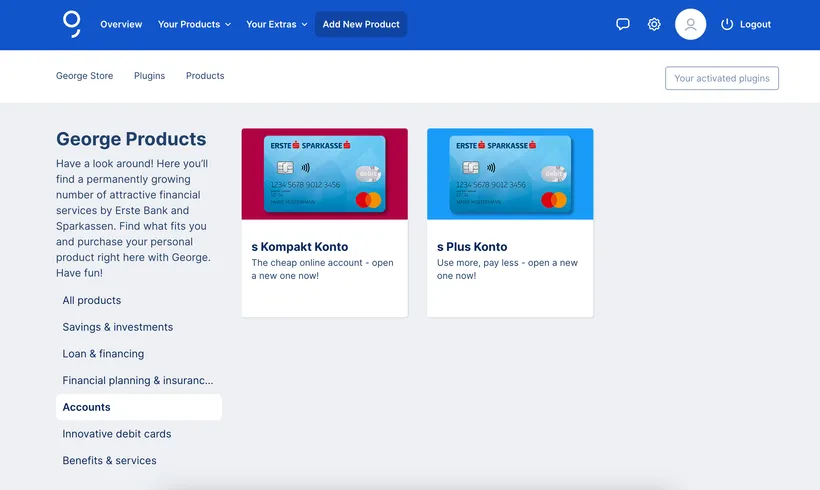Click the George logo icon
Screen dimensions: 820x490
72,25
